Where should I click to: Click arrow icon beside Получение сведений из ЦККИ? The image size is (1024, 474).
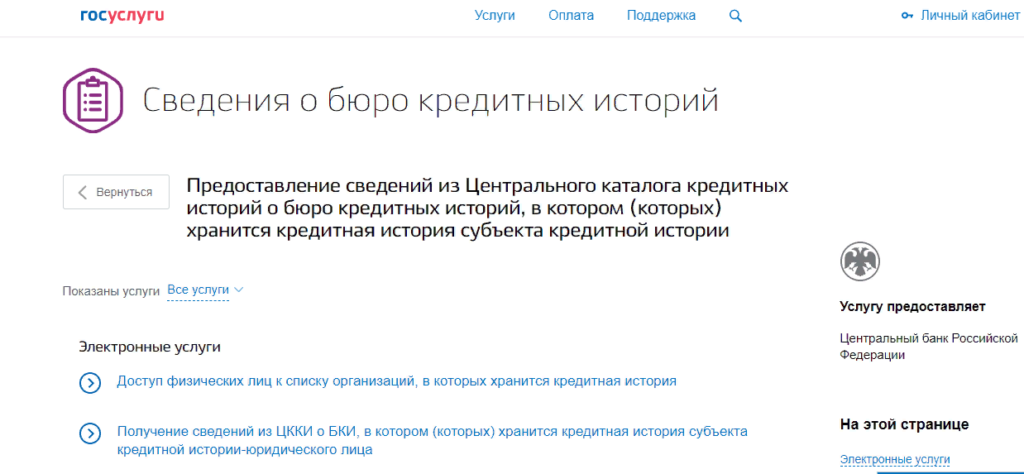pos(90,433)
